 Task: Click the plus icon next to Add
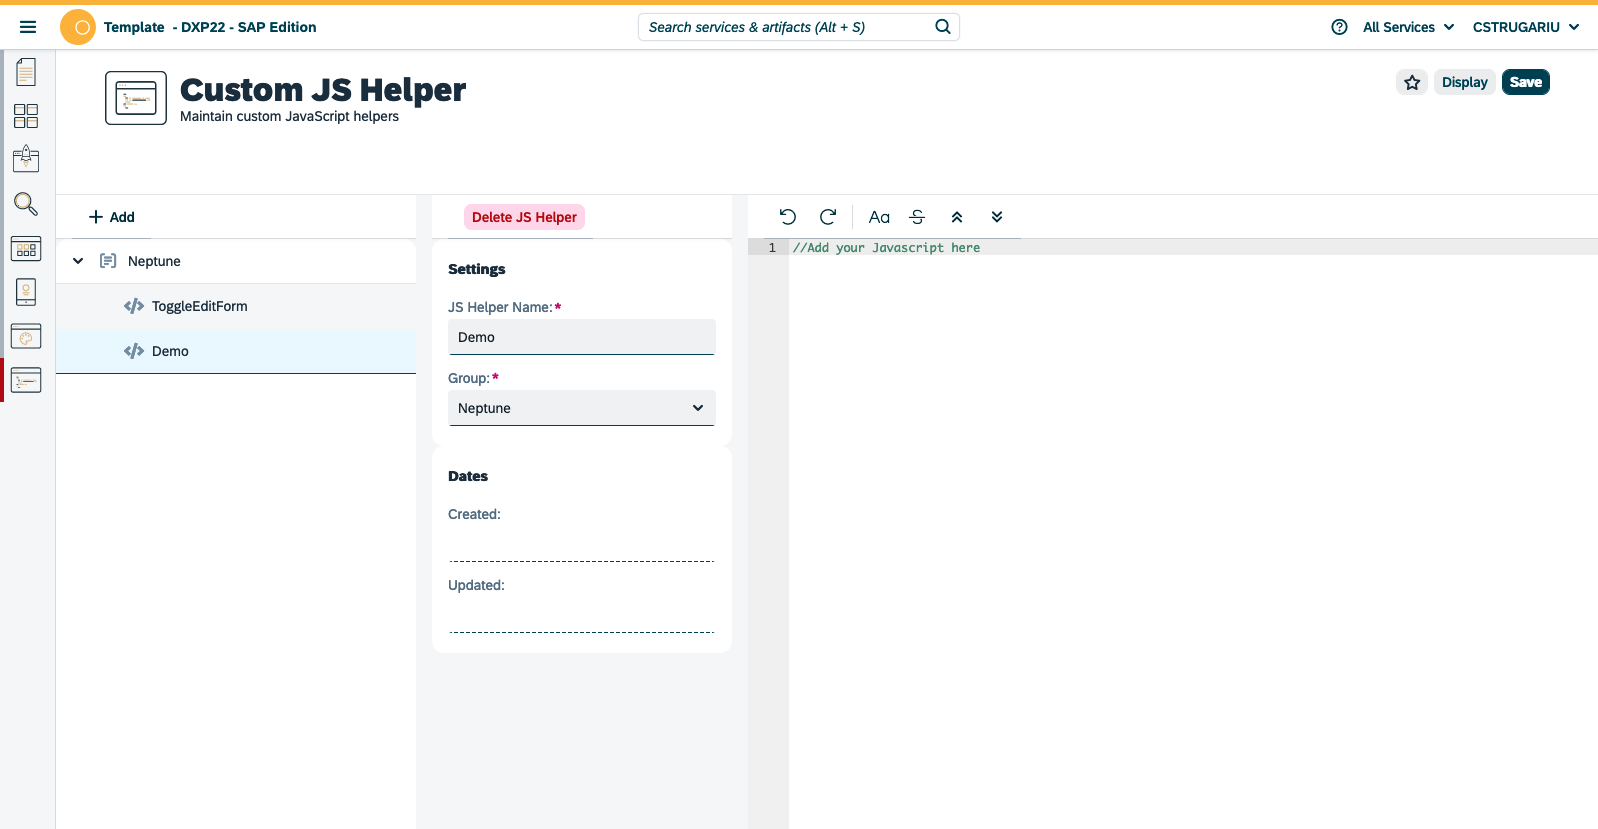pos(96,217)
